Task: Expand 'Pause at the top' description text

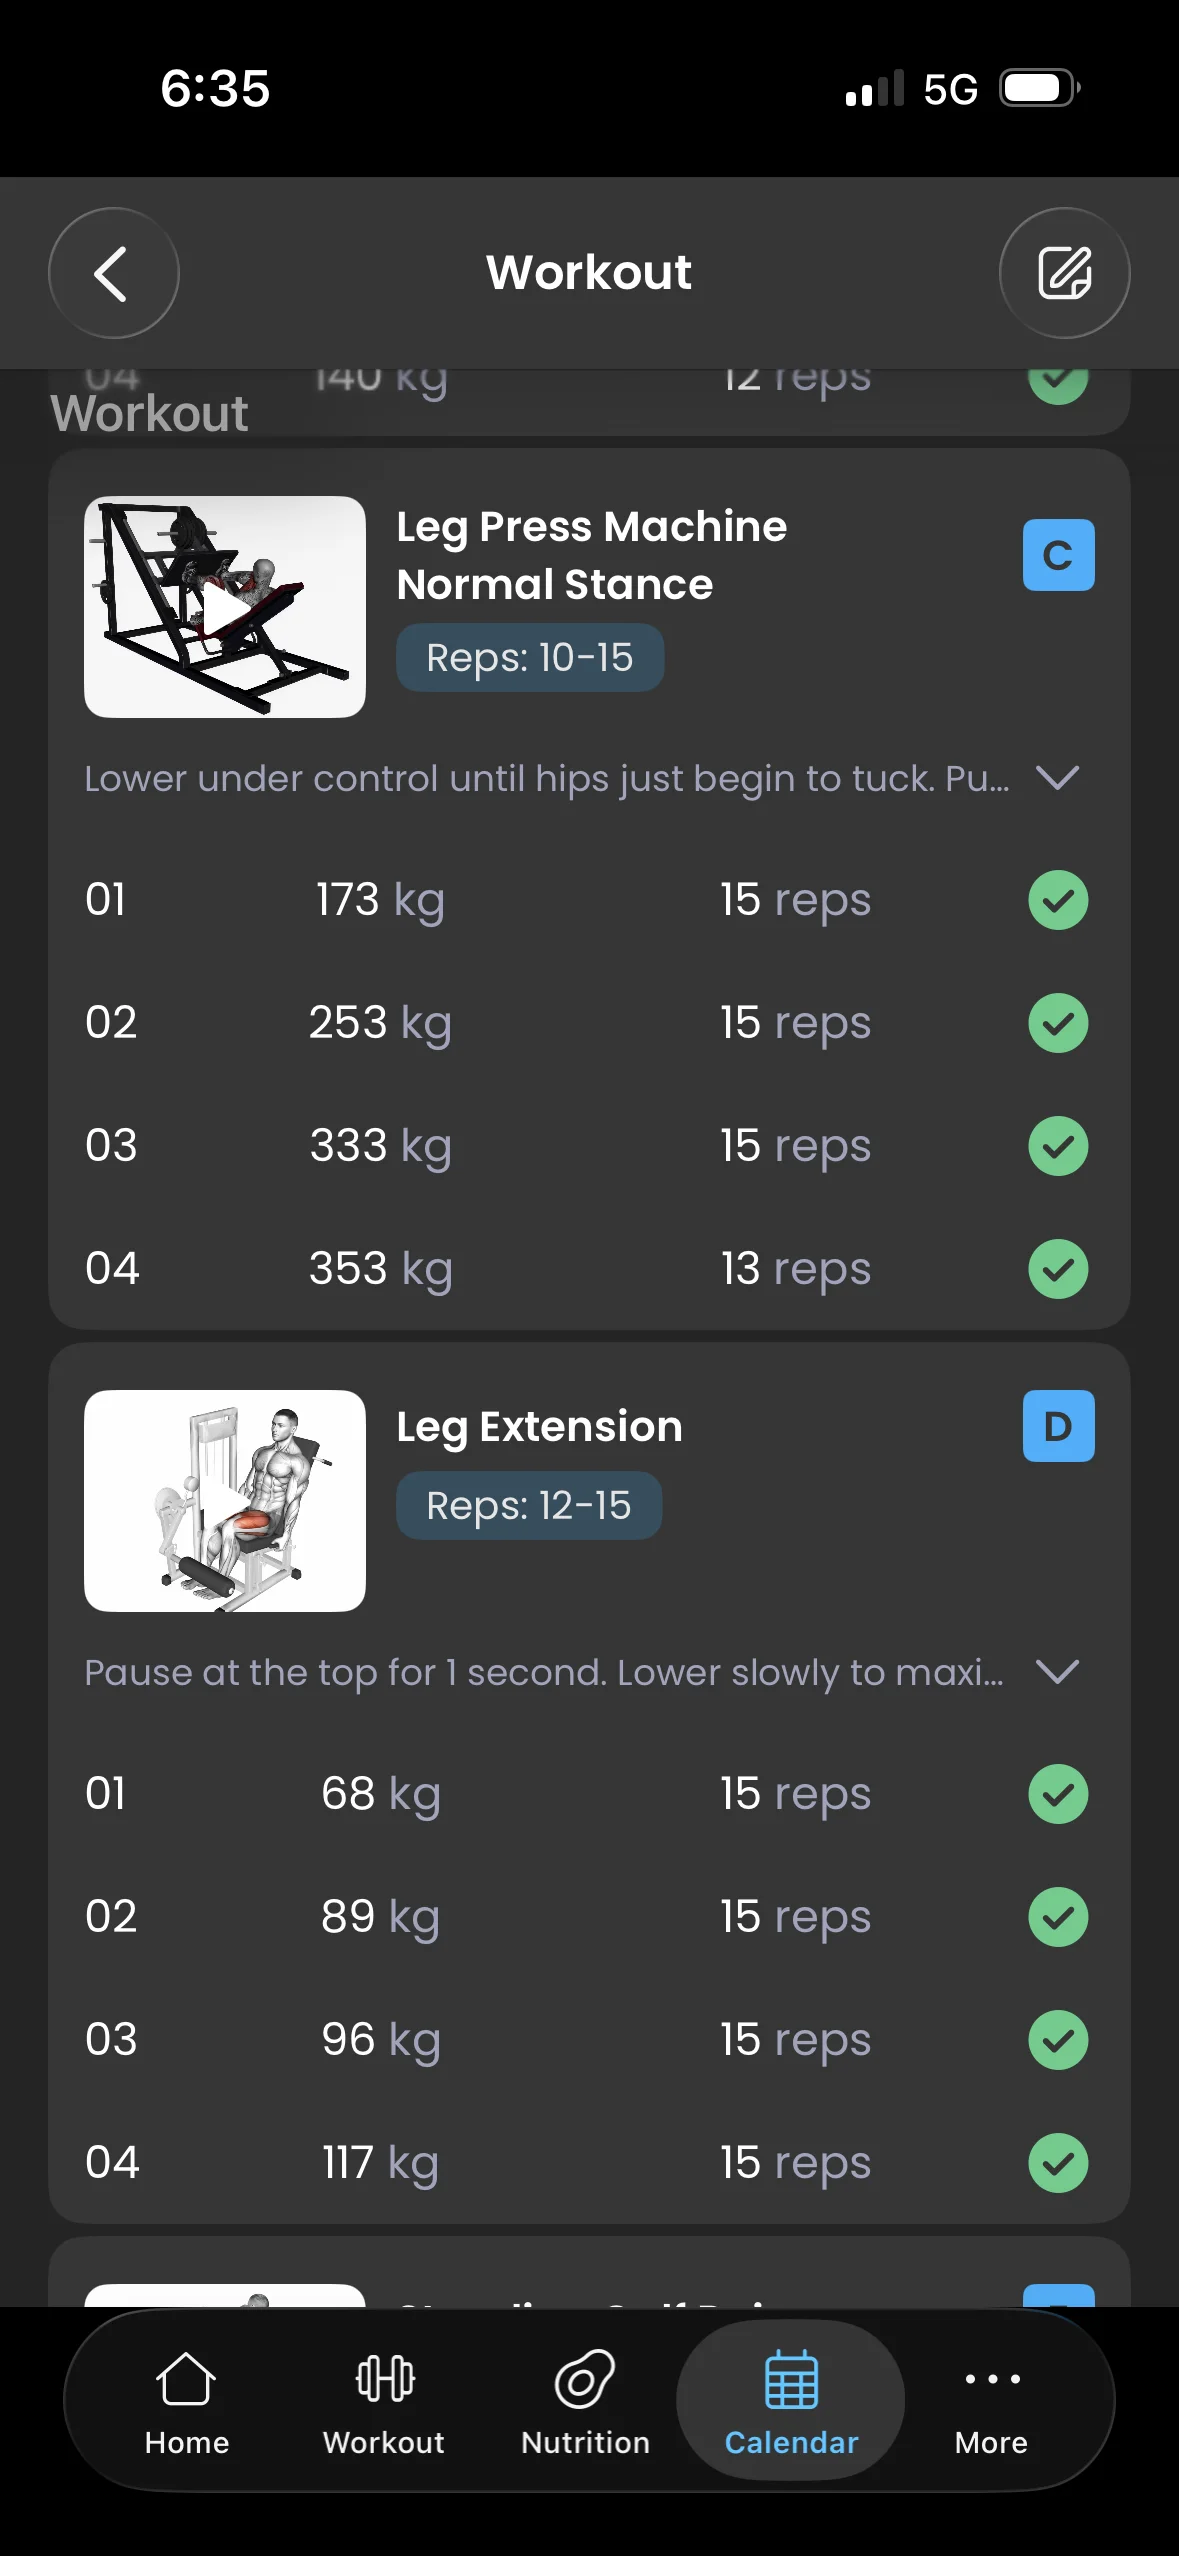Action: [544, 1673]
